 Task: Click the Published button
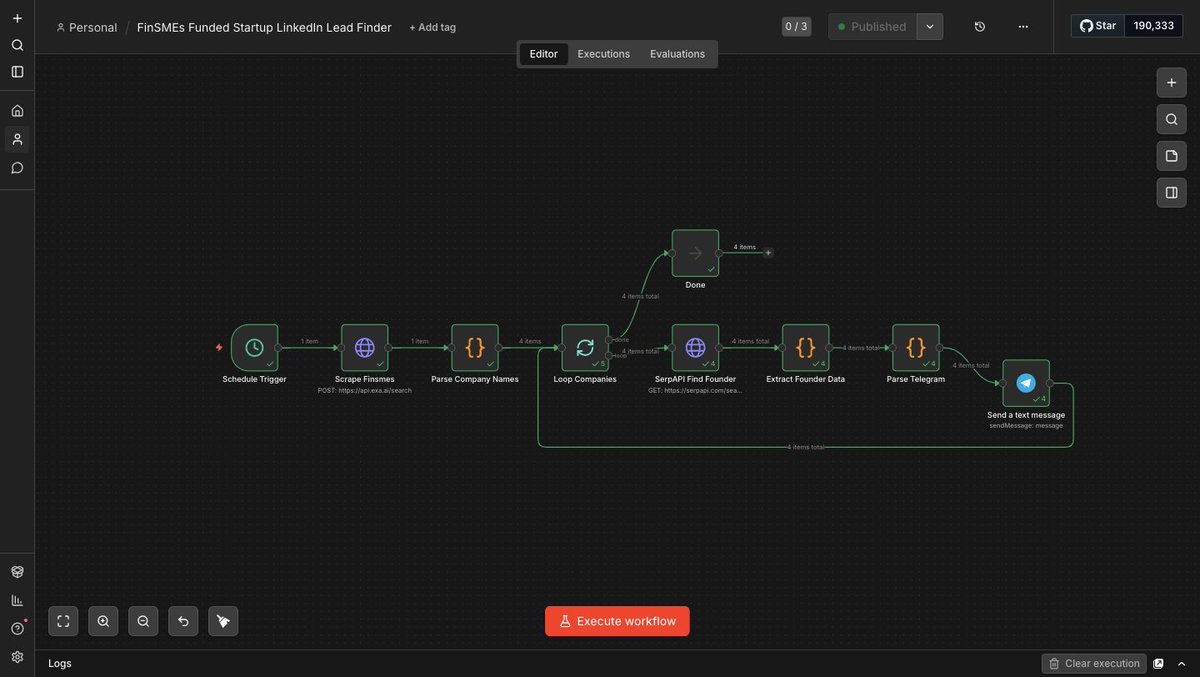click(x=872, y=27)
